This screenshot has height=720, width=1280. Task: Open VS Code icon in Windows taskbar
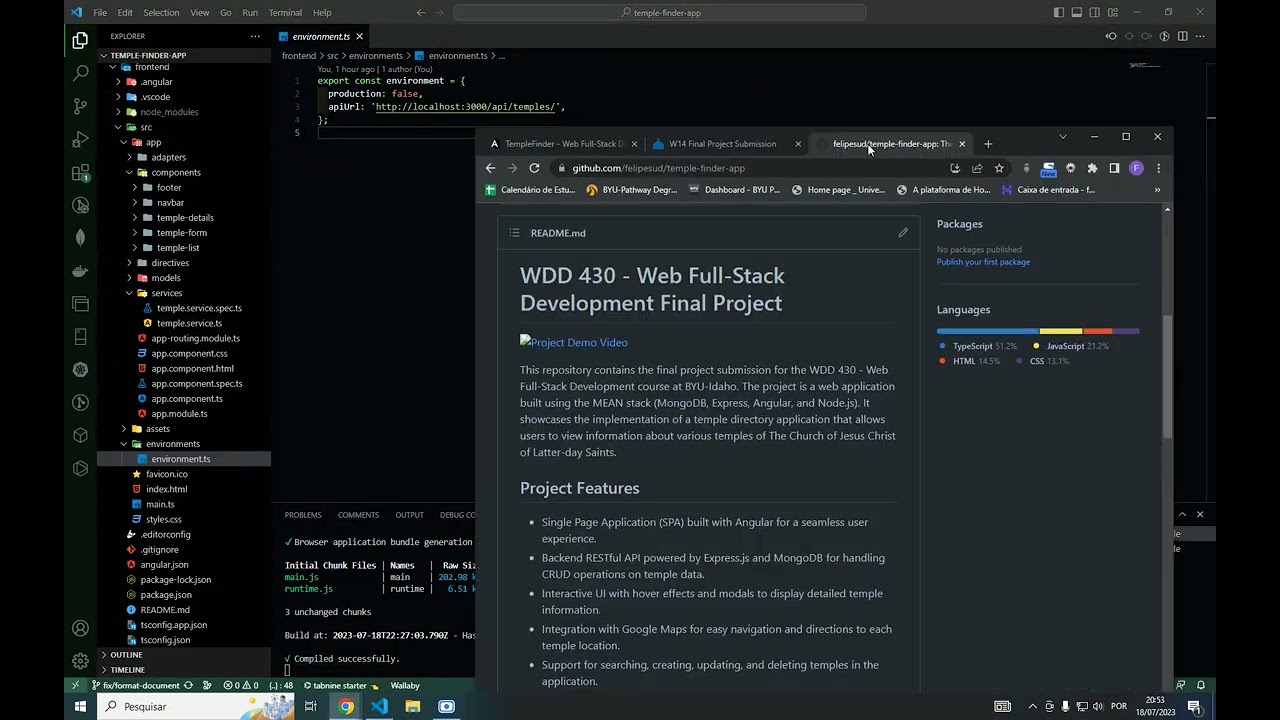[379, 706]
